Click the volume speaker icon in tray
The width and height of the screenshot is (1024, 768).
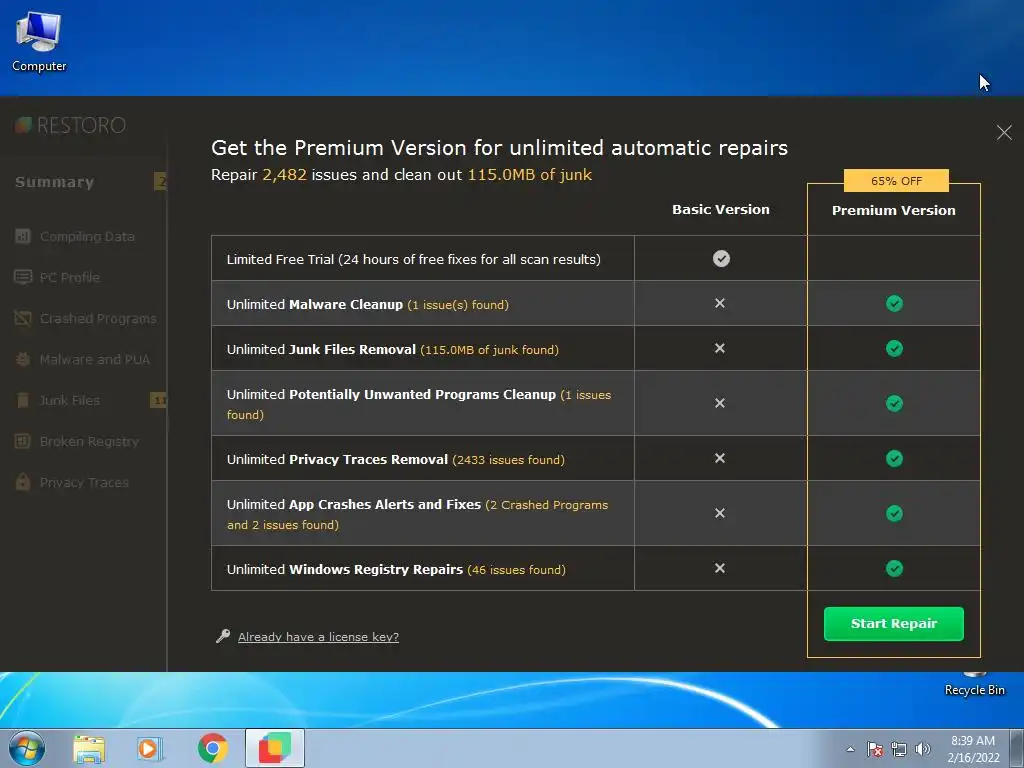point(922,749)
